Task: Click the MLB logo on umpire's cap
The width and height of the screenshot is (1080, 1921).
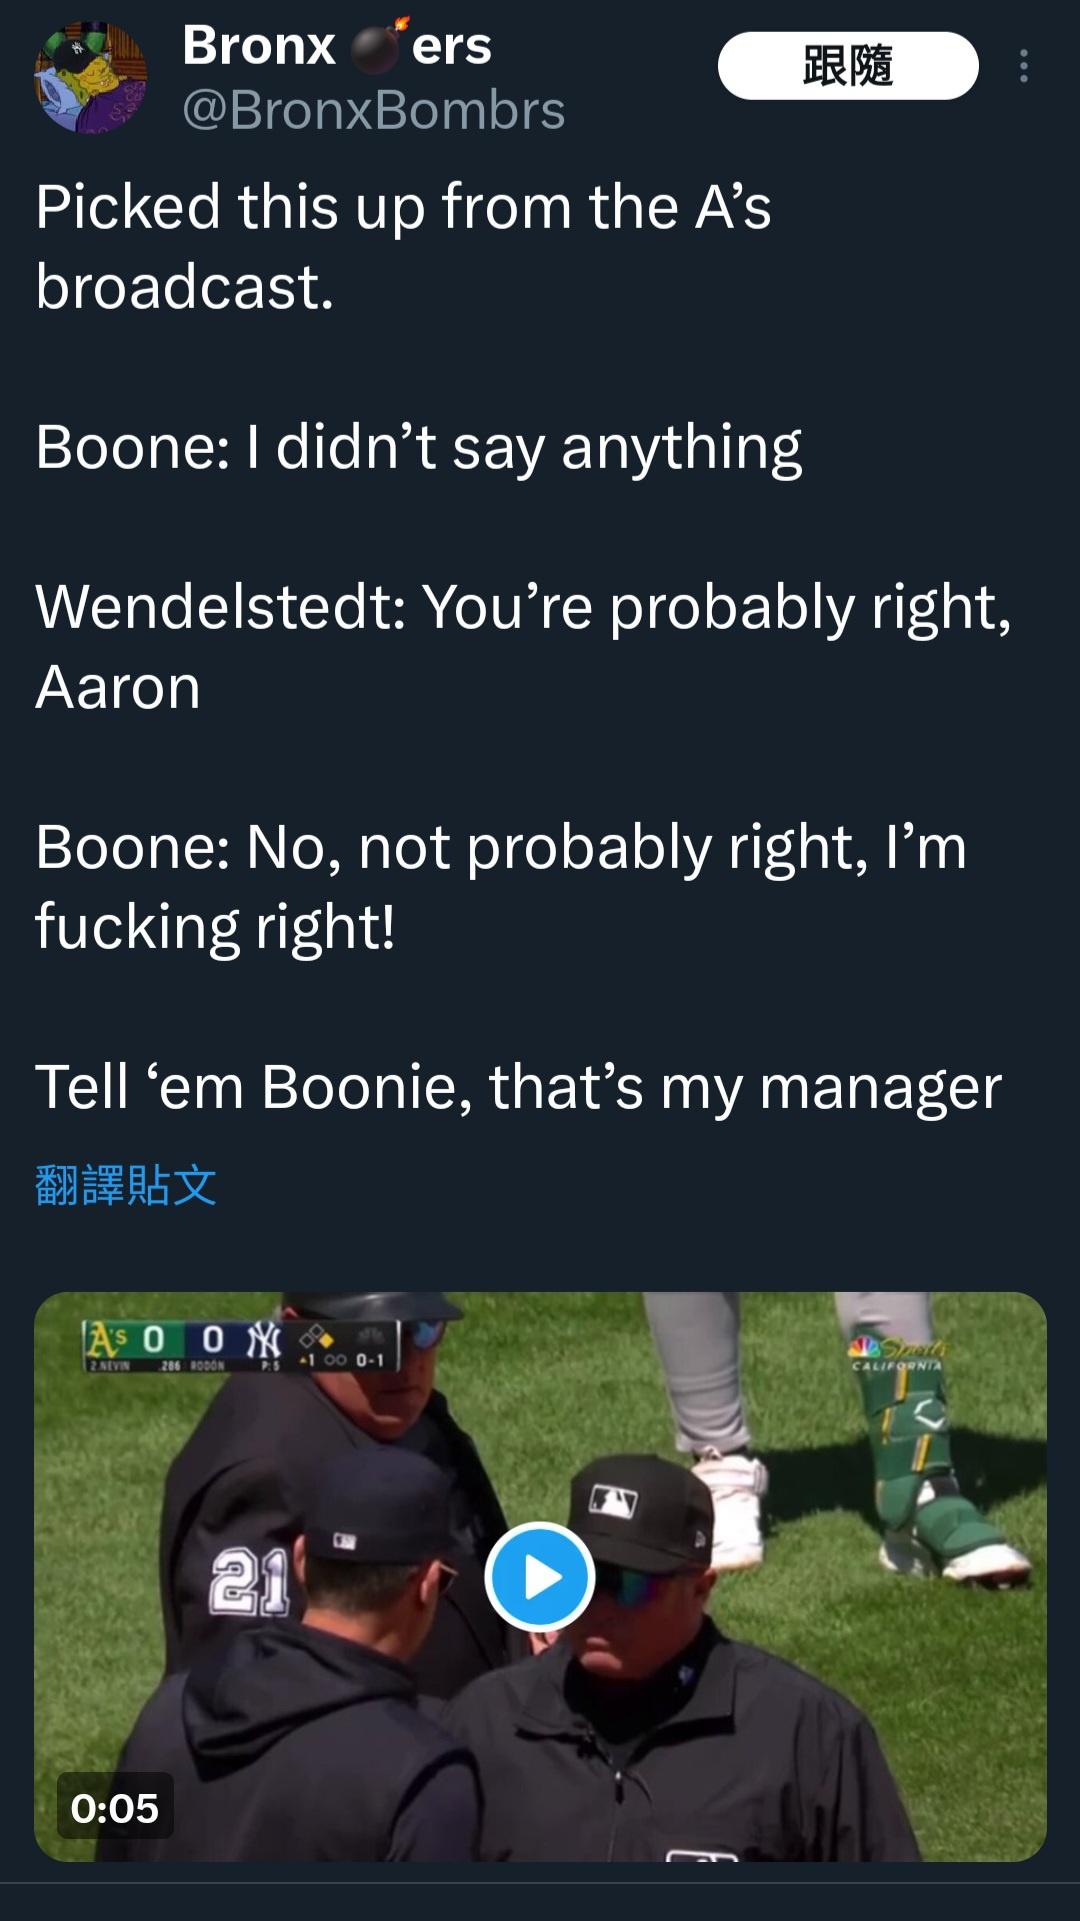Action: point(613,1502)
